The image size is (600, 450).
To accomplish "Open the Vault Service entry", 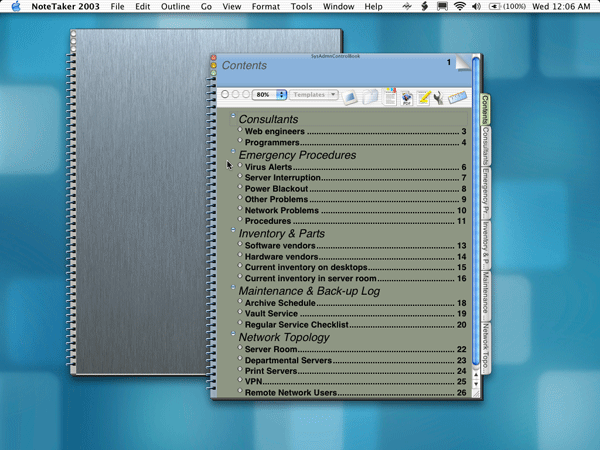I will (355, 314).
